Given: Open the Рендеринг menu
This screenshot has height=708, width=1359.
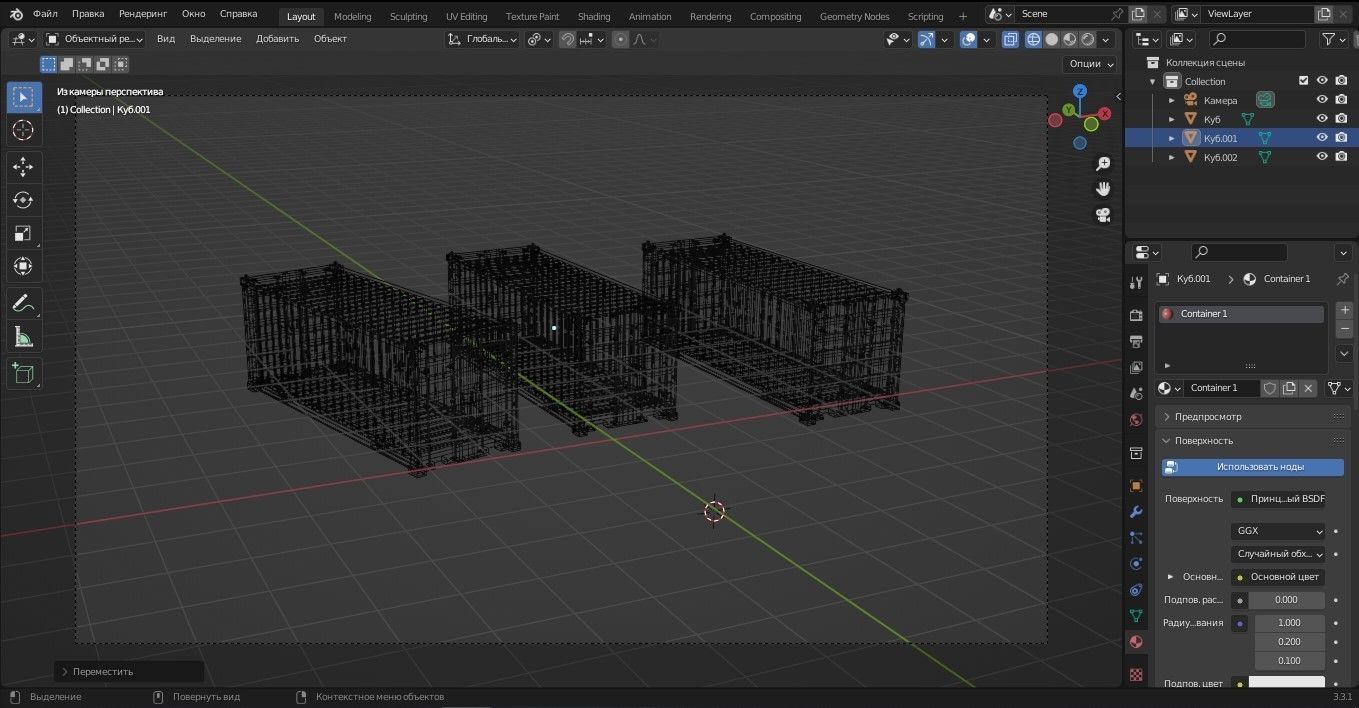Looking at the screenshot, I should point(143,14).
